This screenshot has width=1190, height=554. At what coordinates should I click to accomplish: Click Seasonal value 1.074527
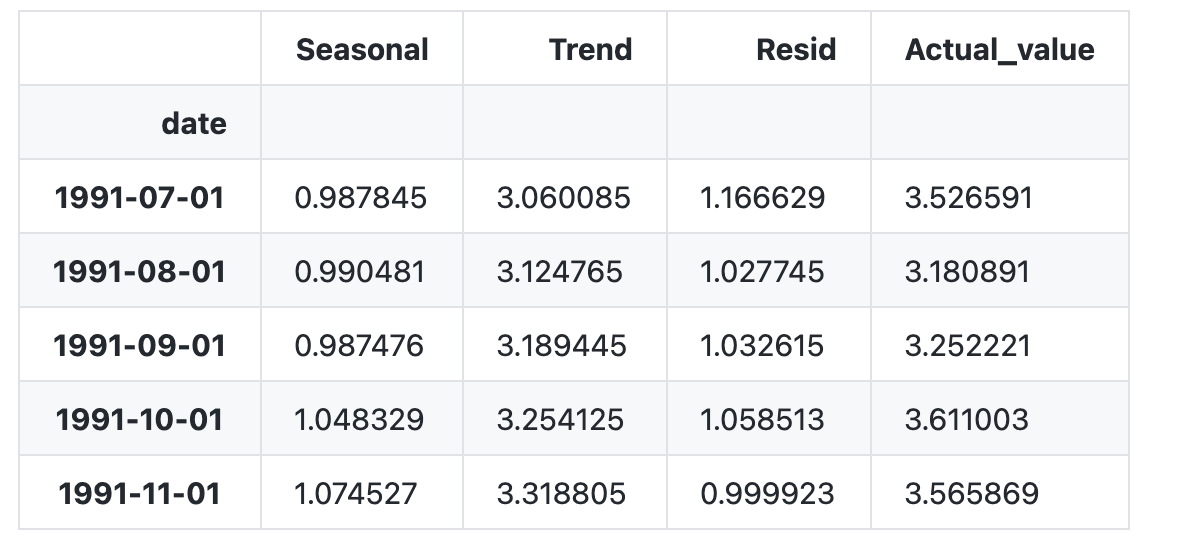[x=356, y=494]
